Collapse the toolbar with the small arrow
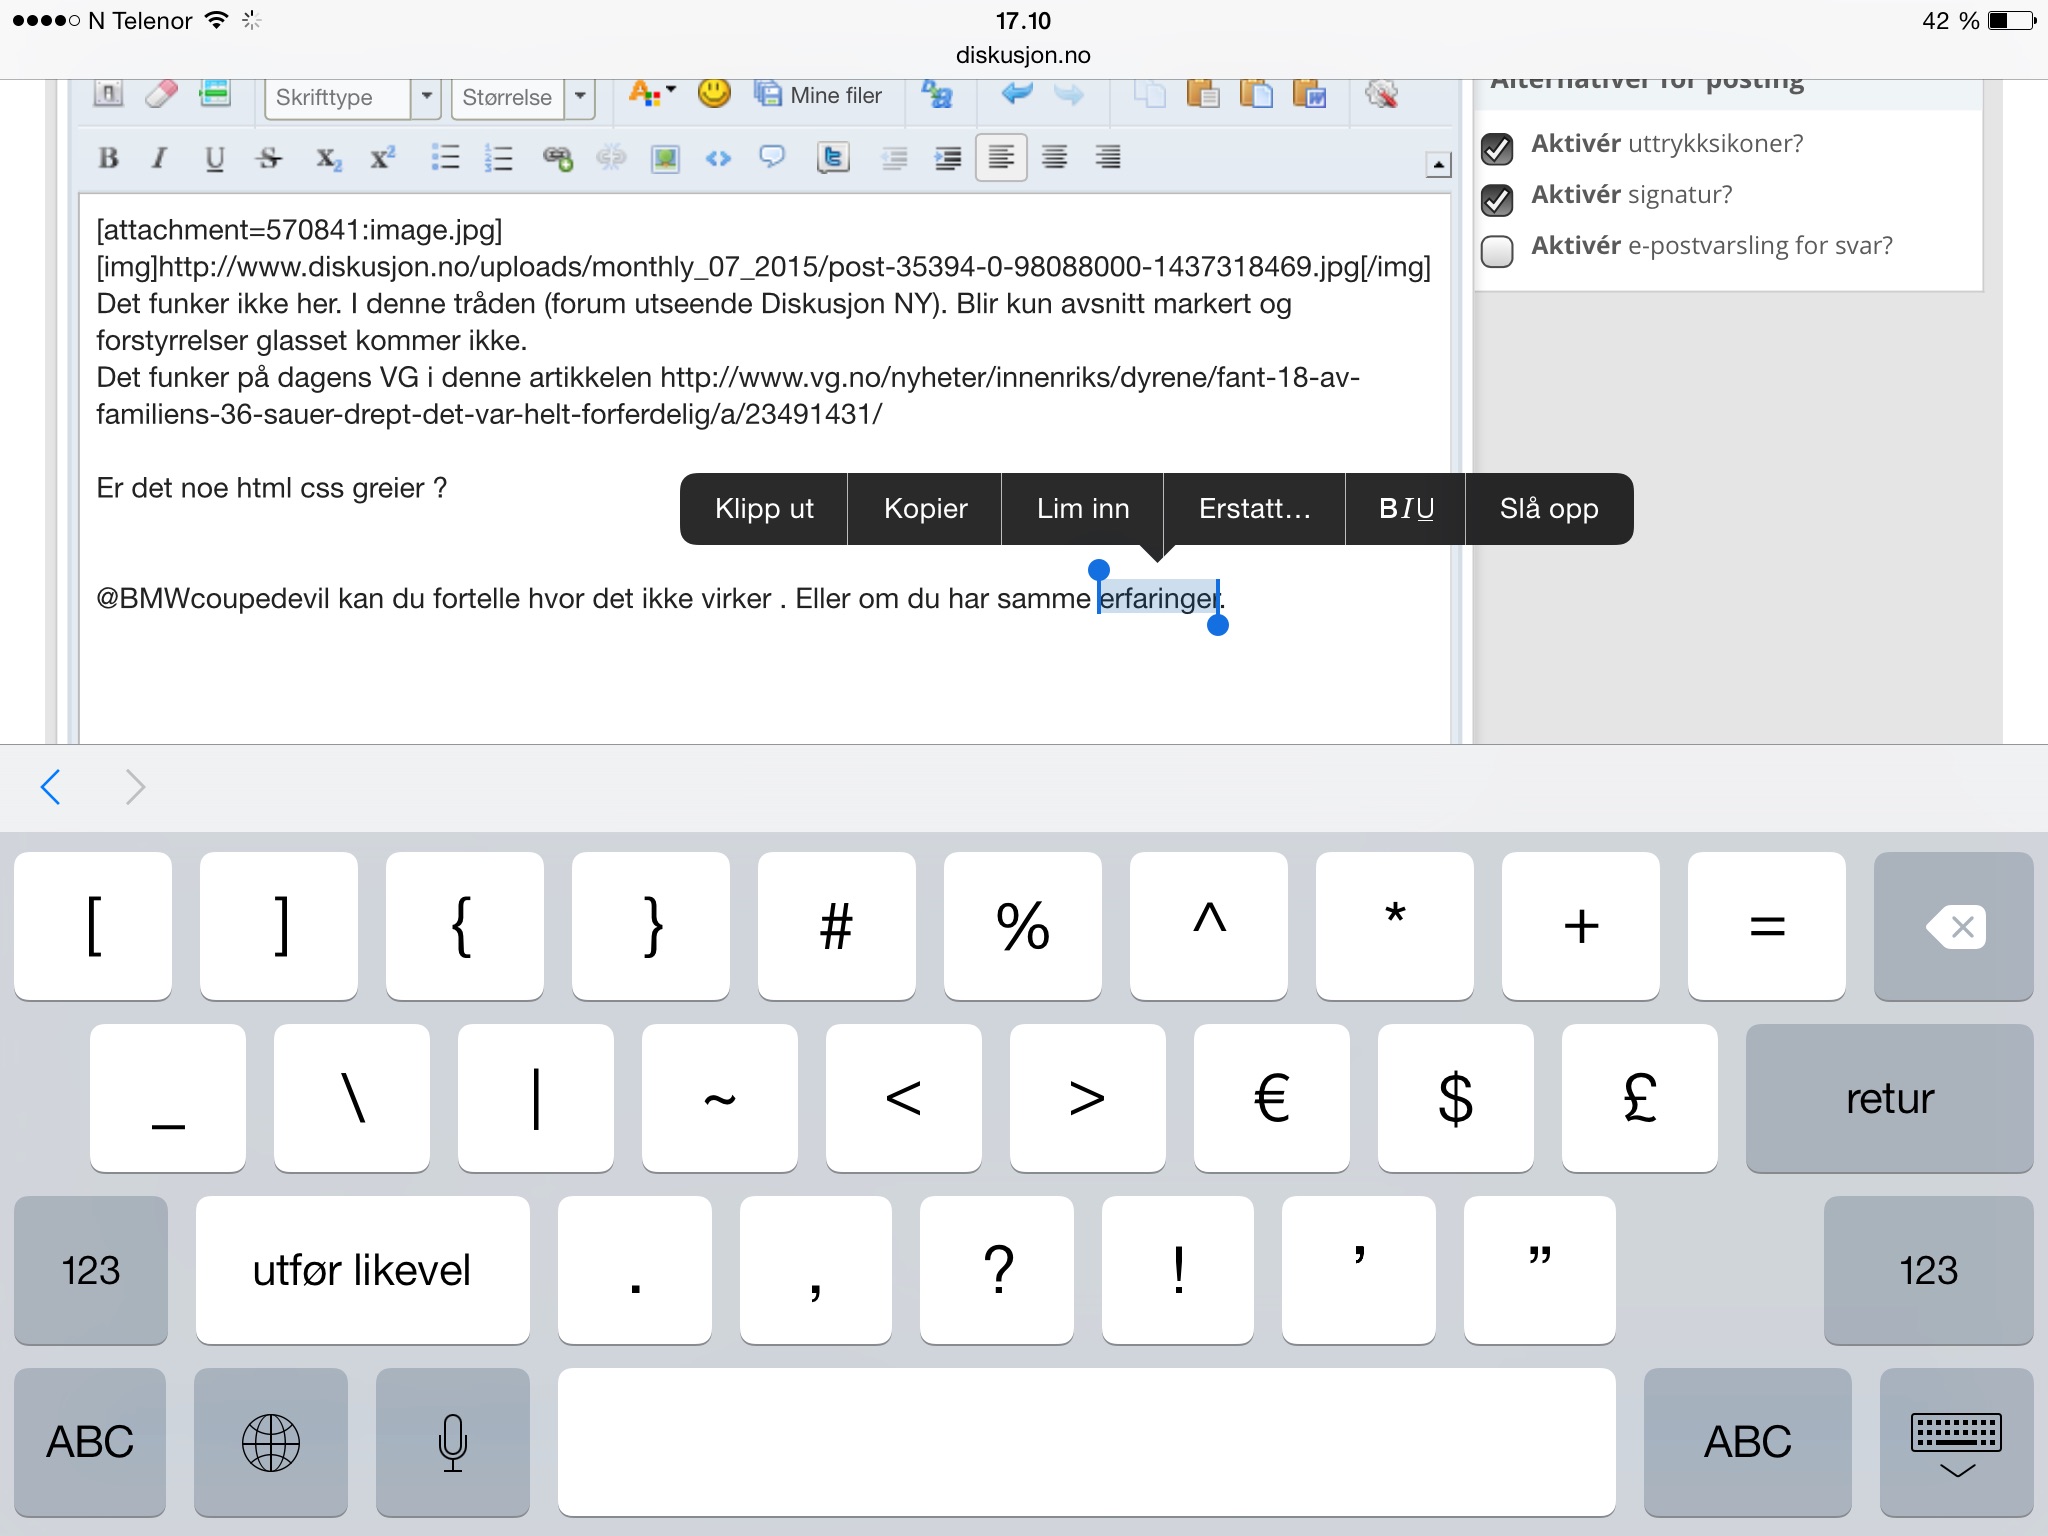This screenshot has width=2048, height=1536. [1438, 165]
